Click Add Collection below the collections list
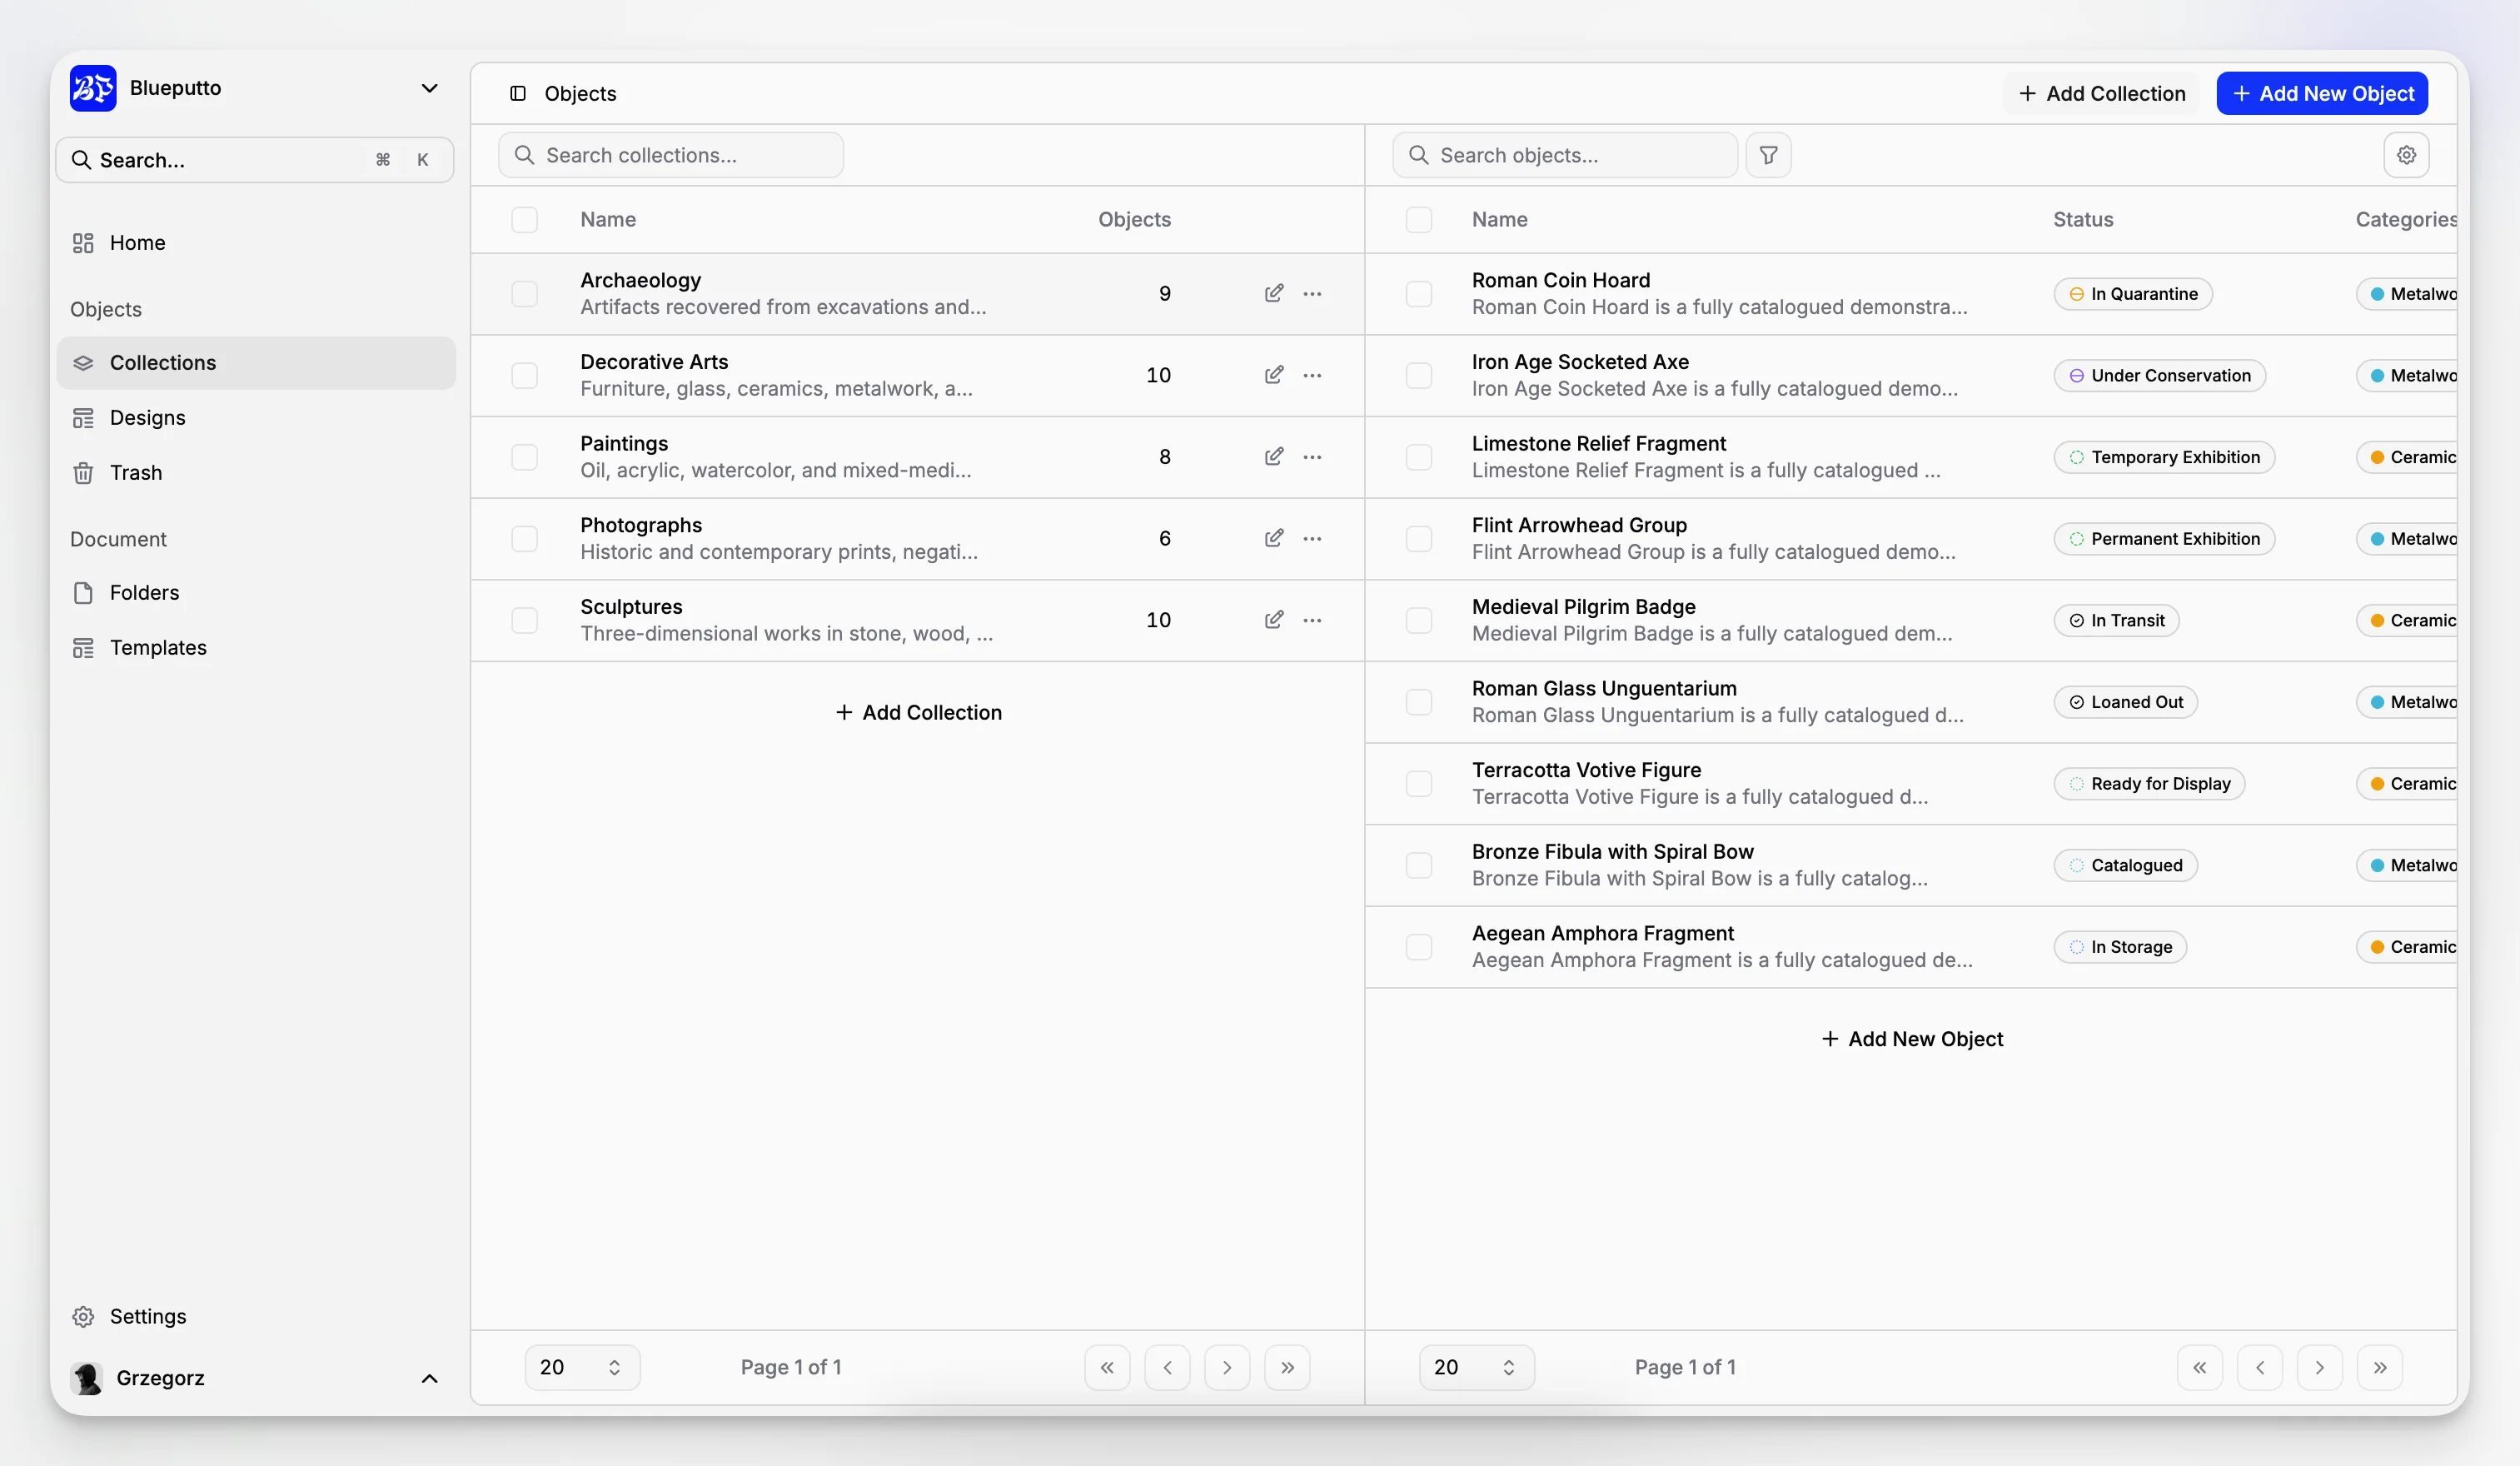The width and height of the screenshot is (2520, 1466). 918,712
